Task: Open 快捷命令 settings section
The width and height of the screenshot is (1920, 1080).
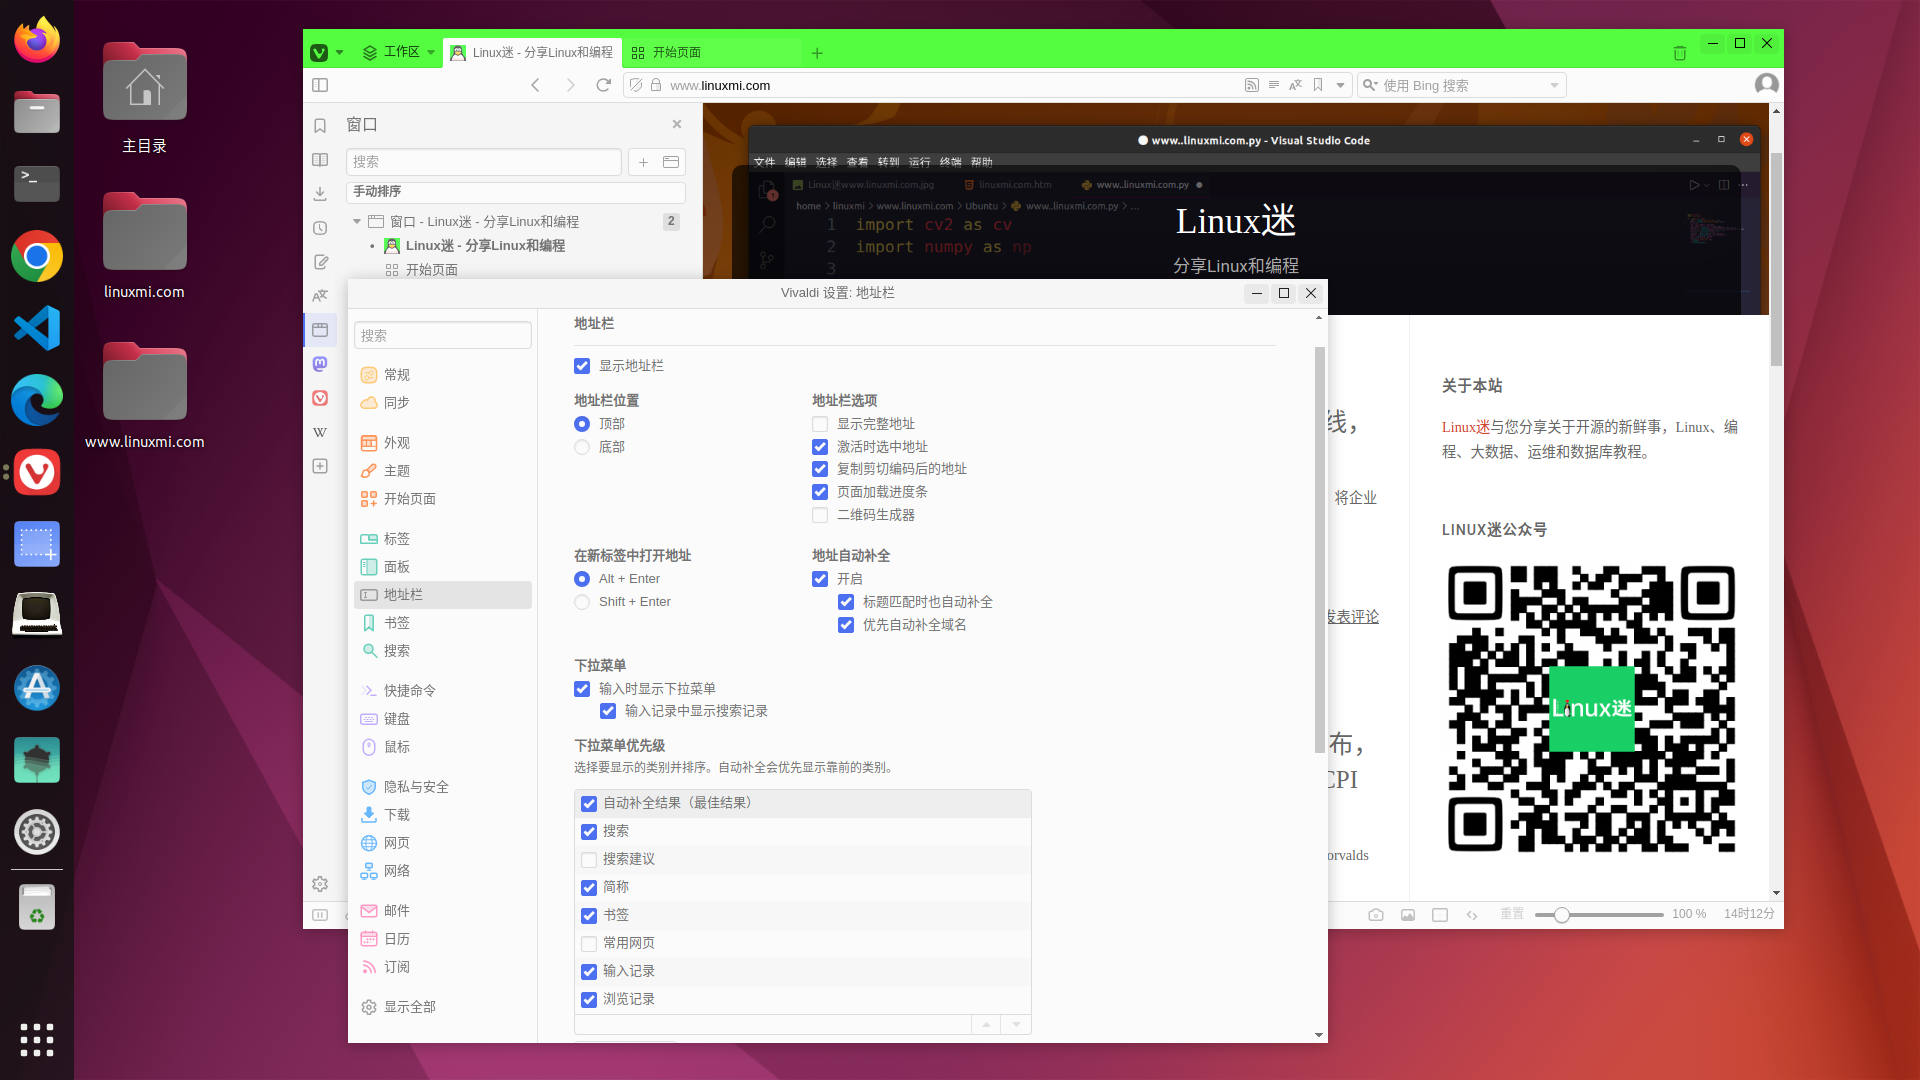Action: [443, 691]
